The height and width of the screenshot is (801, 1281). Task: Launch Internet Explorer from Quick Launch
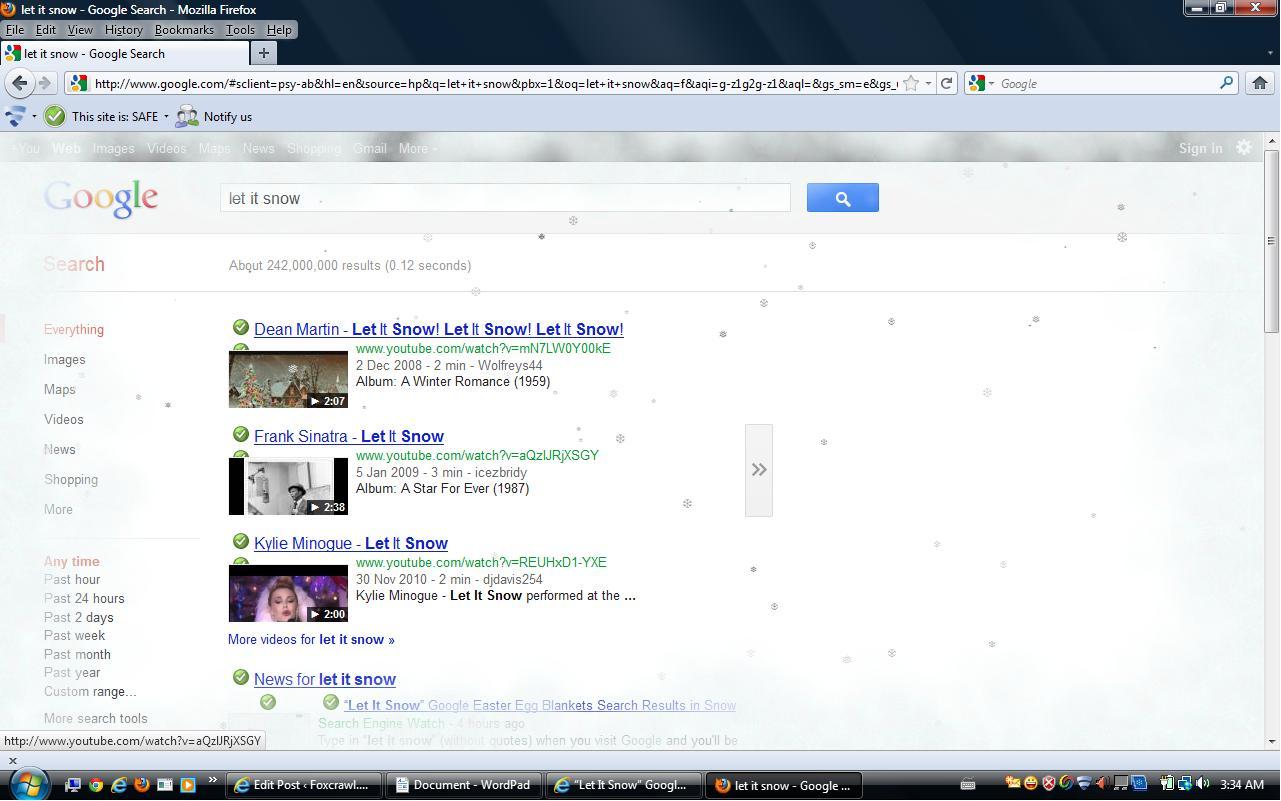[118, 785]
